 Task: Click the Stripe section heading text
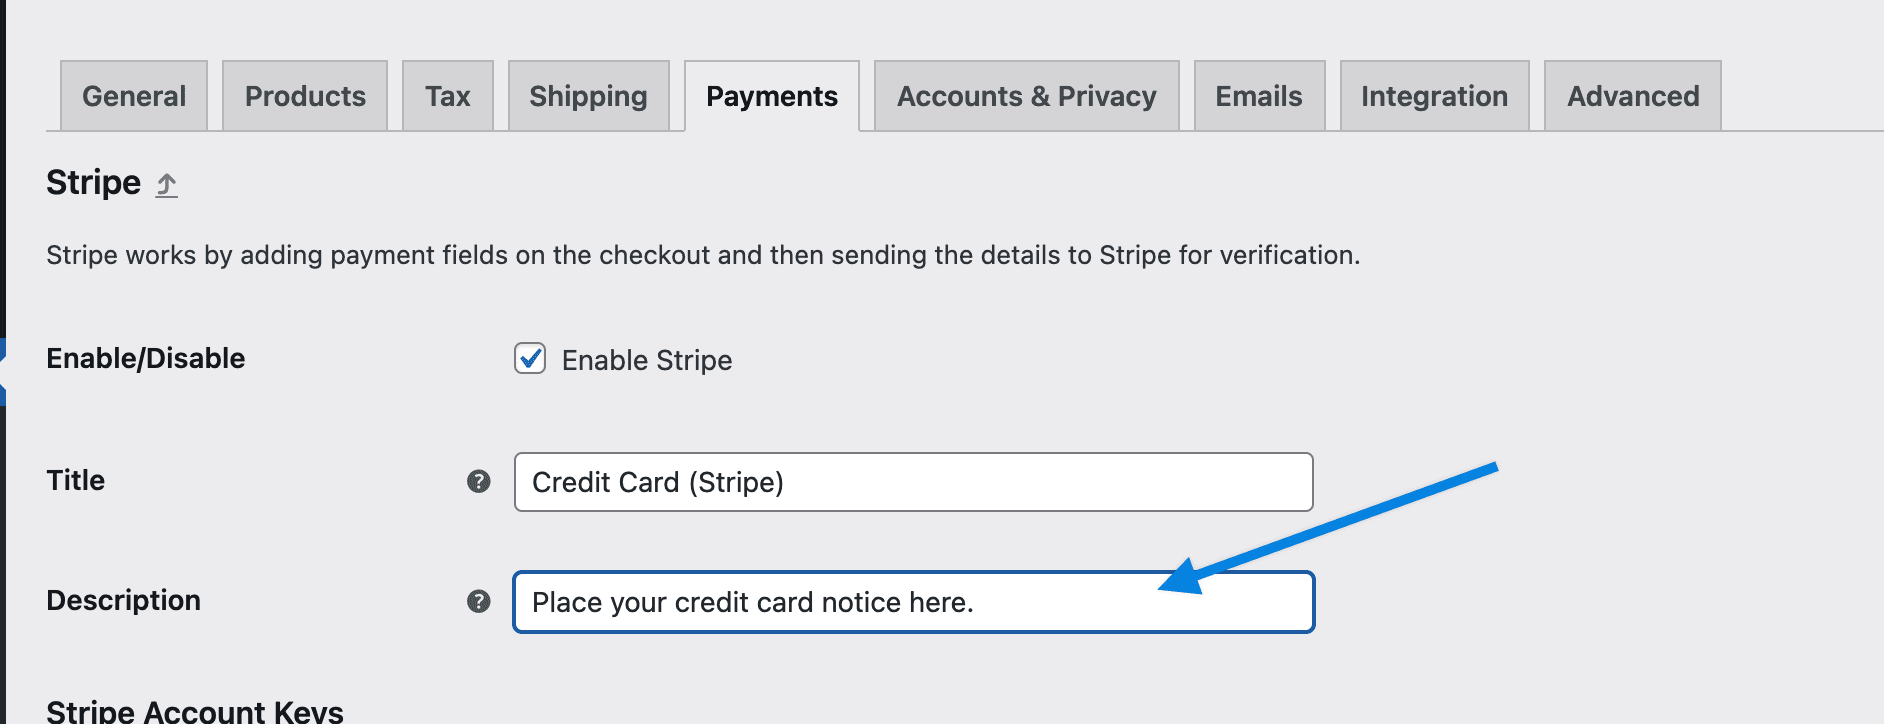(x=94, y=183)
